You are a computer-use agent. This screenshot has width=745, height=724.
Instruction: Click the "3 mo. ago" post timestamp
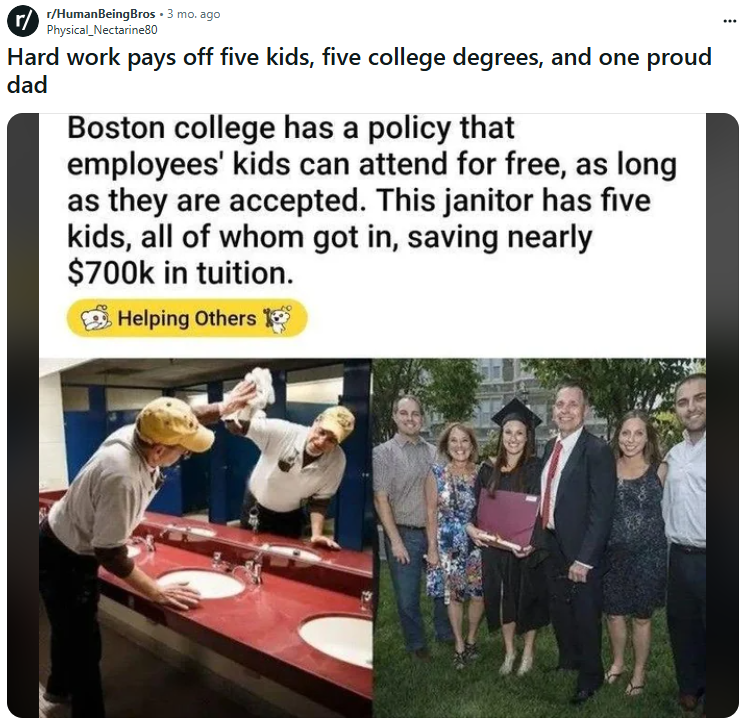point(194,14)
